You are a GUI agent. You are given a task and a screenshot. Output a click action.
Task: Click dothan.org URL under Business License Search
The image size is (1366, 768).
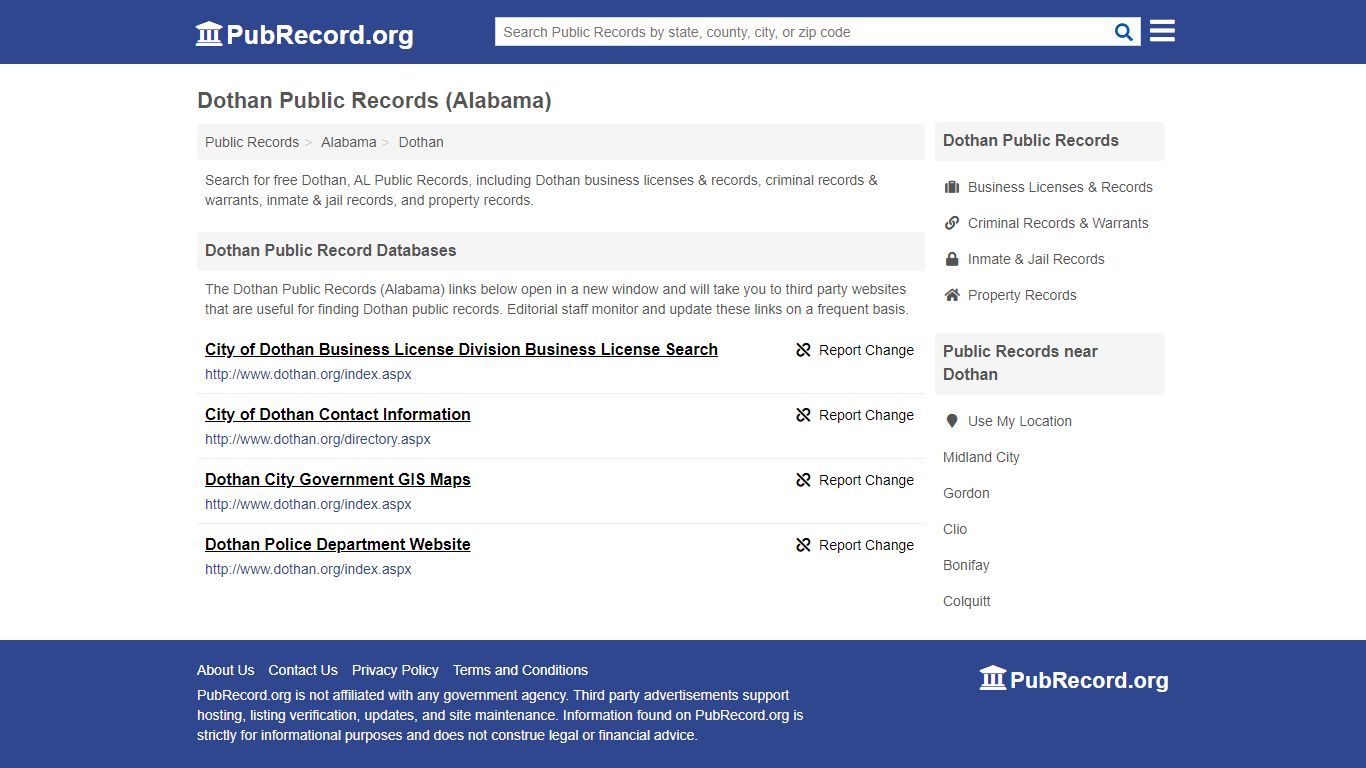pyautogui.click(x=308, y=374)
